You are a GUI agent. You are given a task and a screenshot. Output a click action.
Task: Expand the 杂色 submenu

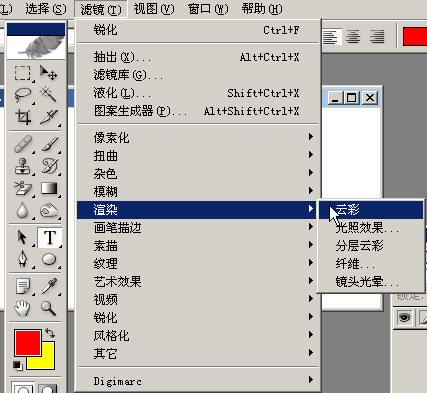pos(197,173)
